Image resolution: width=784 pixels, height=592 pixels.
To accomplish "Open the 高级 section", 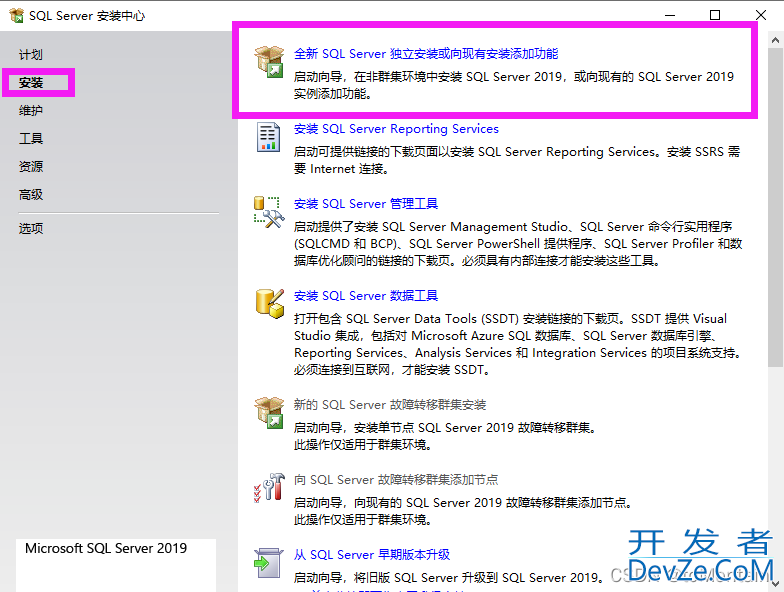I will pos(30,194).
